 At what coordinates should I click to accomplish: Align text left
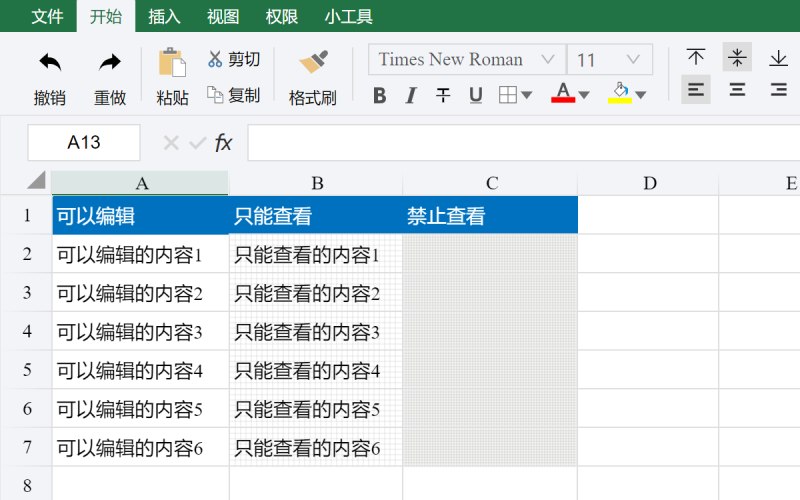click(x=696, y=90)
